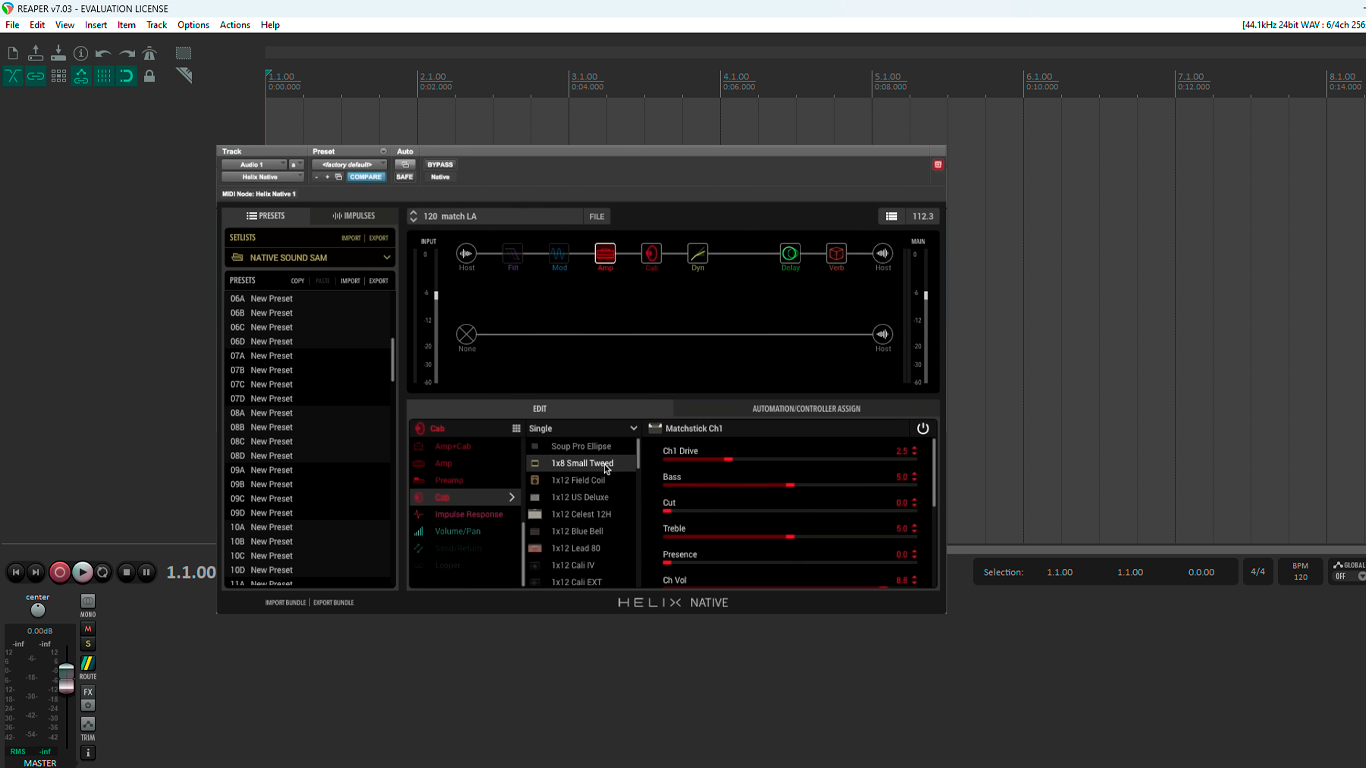Click the None input block on path 2
Image resolution: width=1366 pixels, height=768 pixels.
(467, 334)
